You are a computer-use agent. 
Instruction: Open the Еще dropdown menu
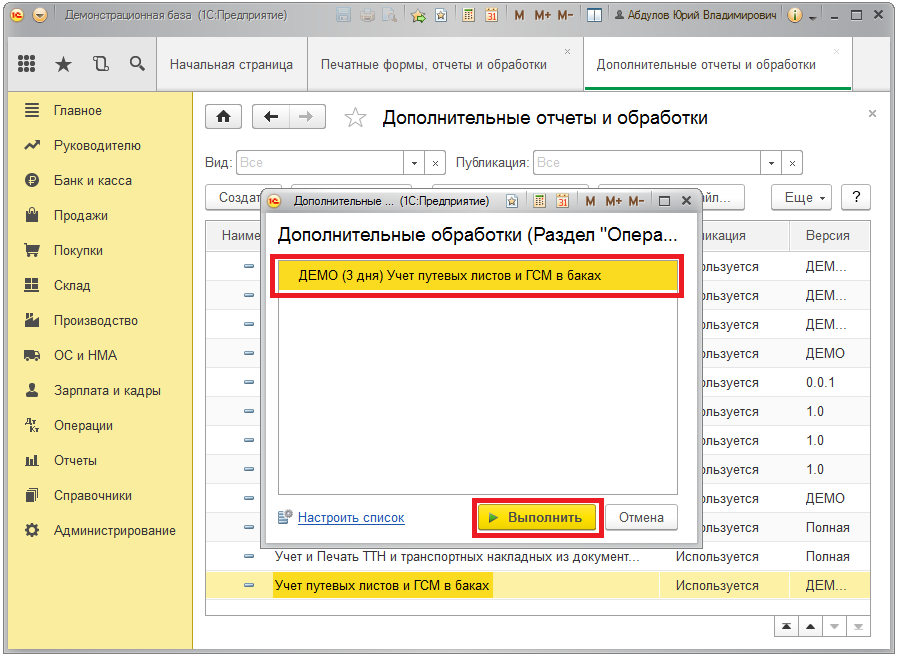click(x=805, y=197)
